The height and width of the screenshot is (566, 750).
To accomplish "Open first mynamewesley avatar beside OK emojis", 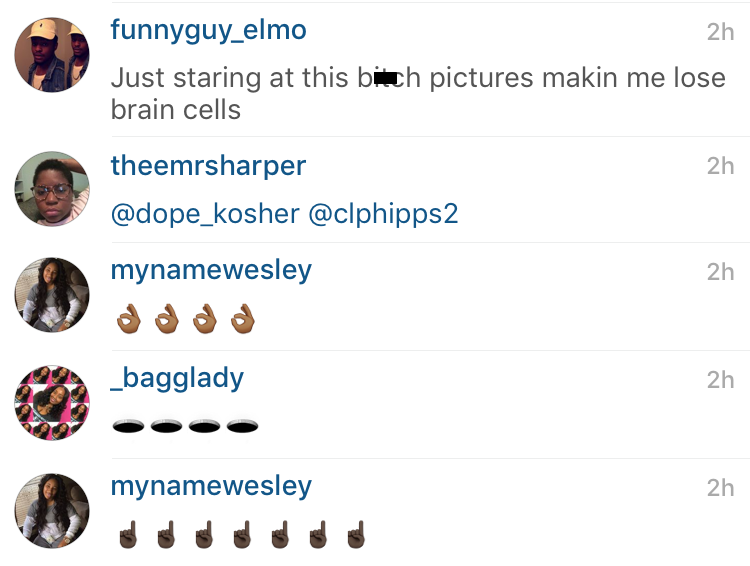I will pyautogui.click(x=52, y=295).
